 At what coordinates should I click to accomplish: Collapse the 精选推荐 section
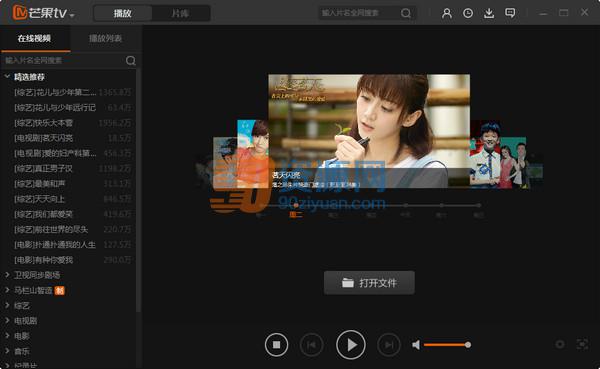pyautogui.click(x=7, y=77)
